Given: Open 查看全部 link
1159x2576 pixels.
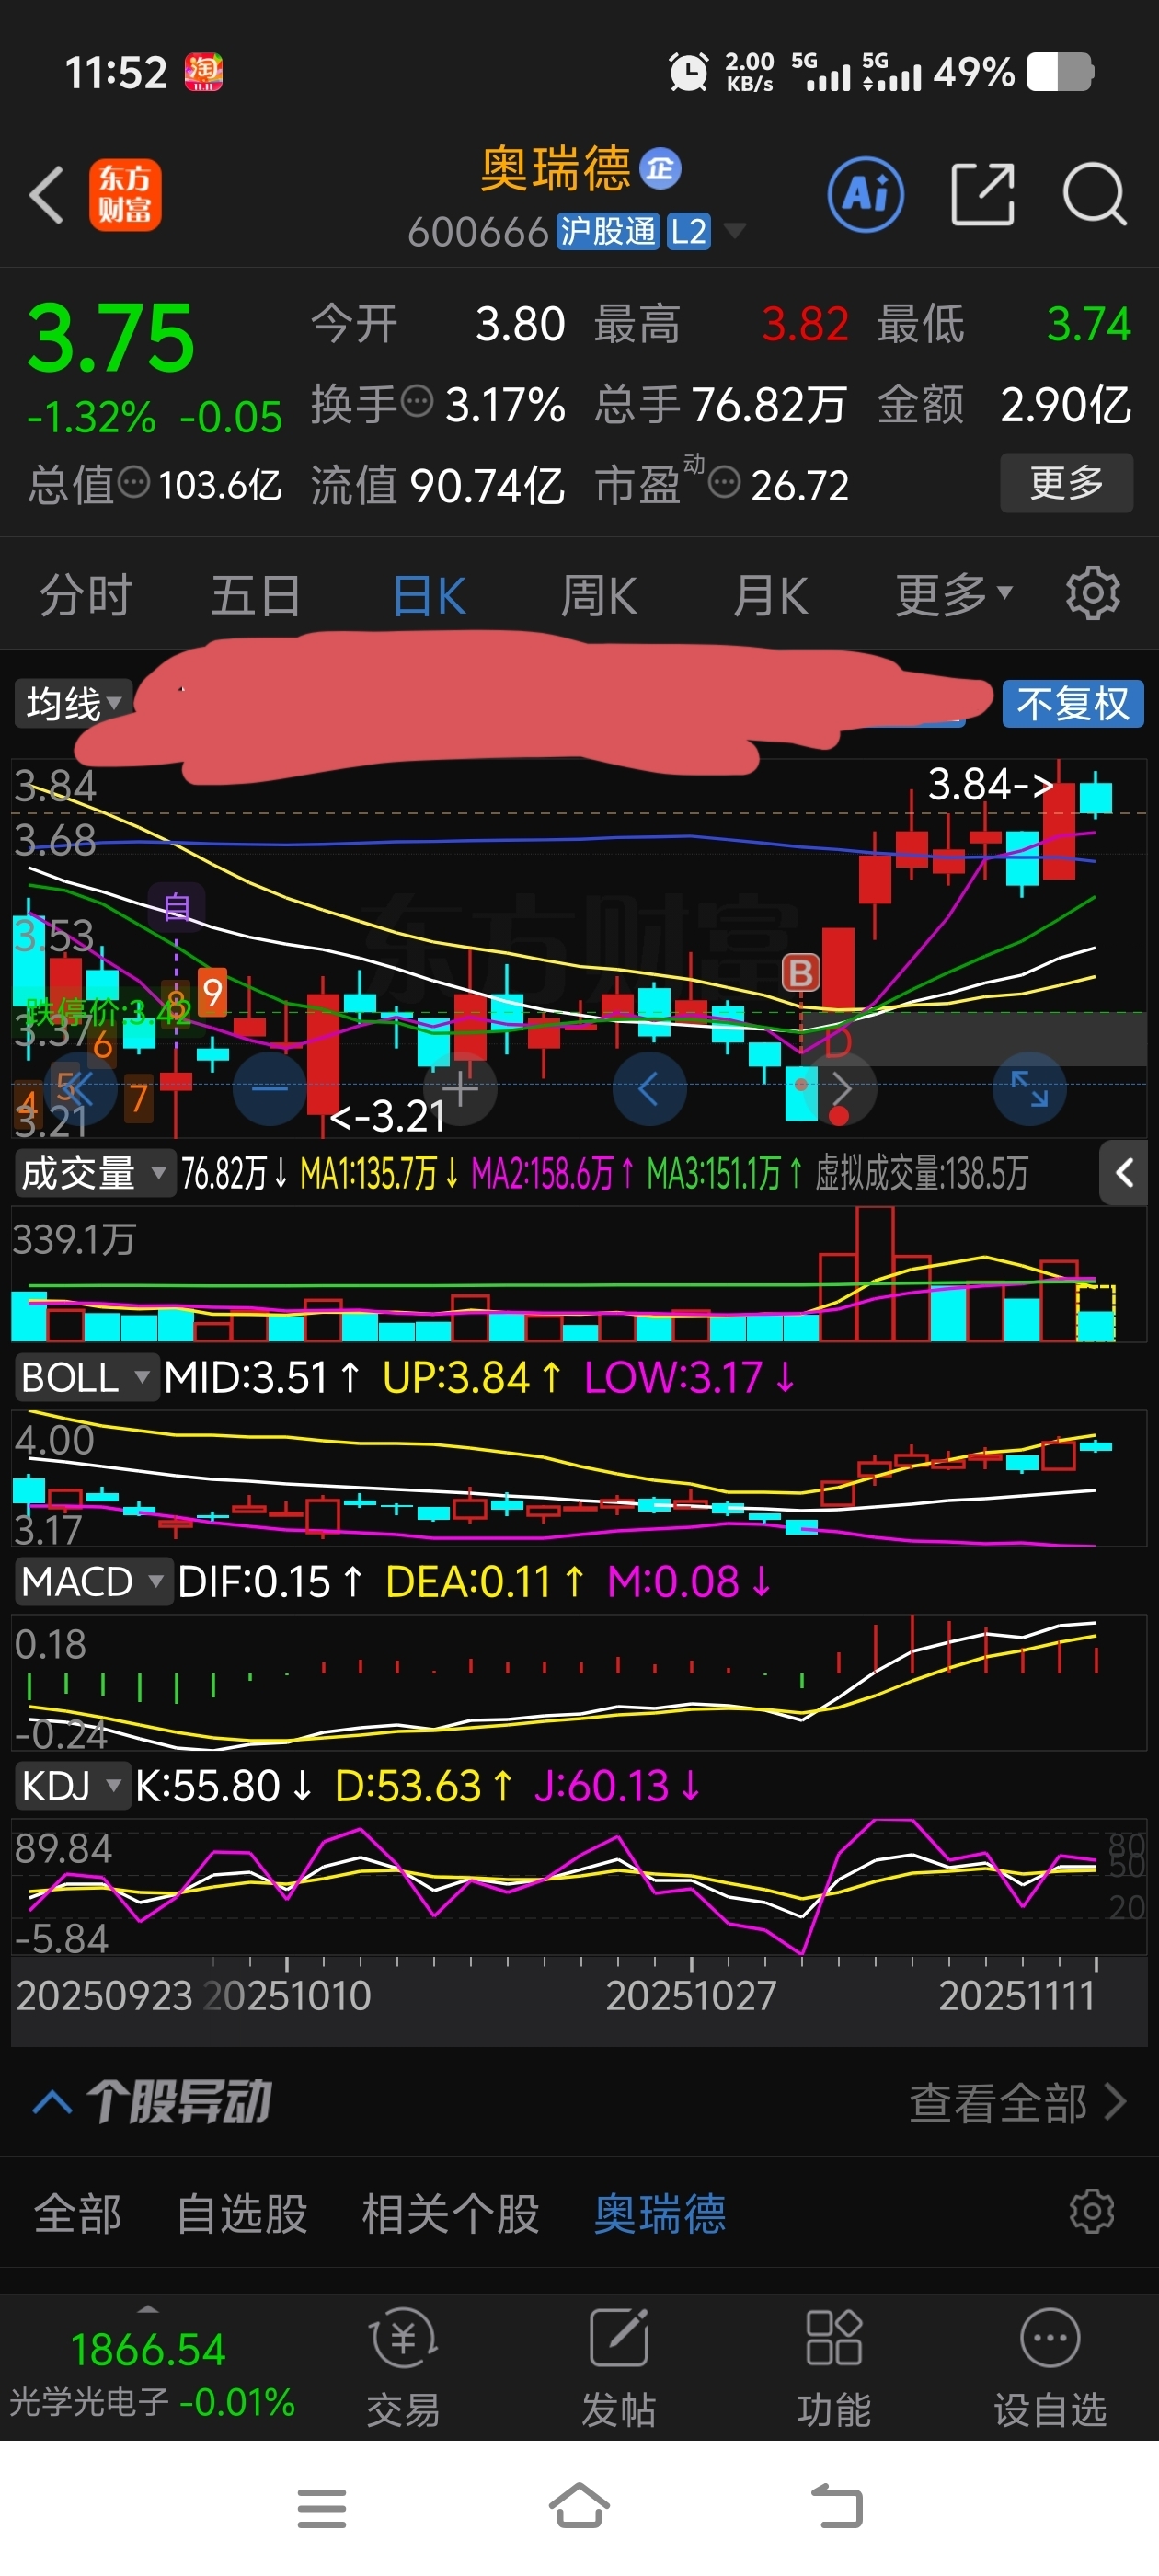Looking at the screenshot, I should [x=1017, y=2102].
